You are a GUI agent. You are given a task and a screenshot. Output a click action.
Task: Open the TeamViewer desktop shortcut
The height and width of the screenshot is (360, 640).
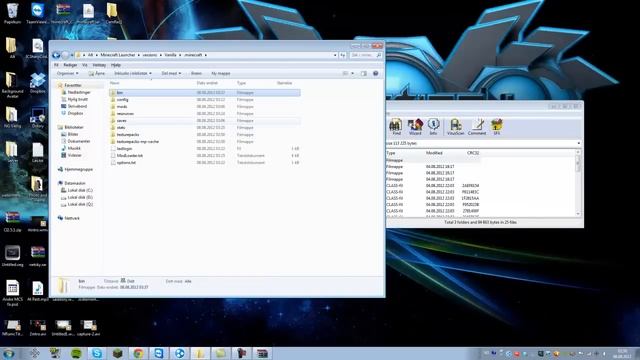37,13
